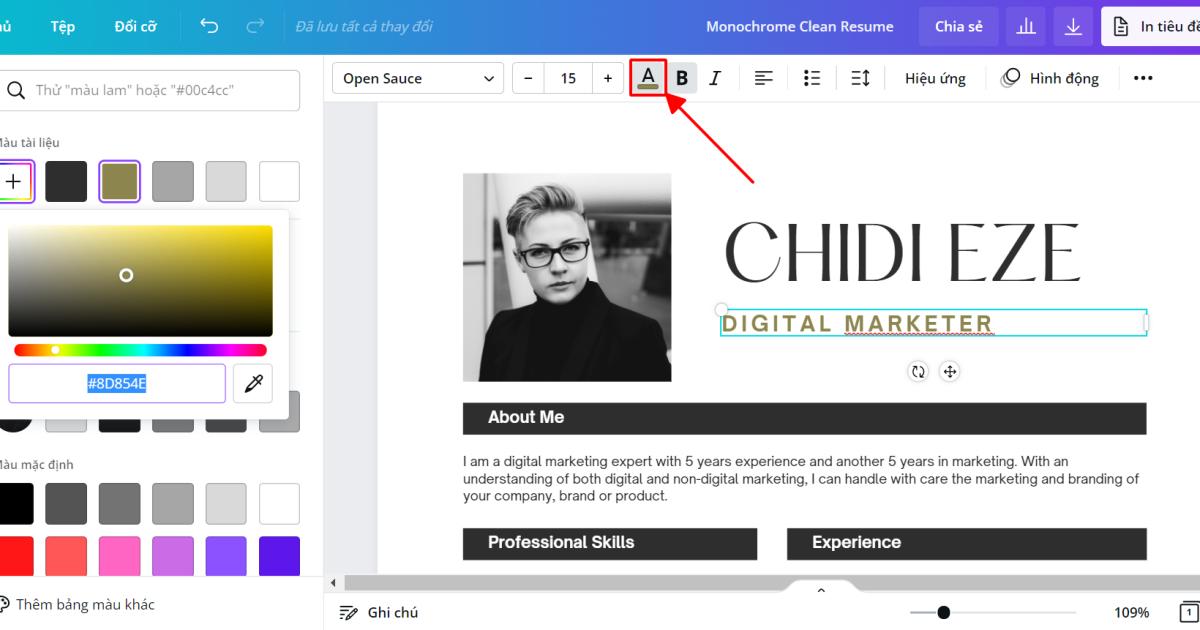Viewport: 1200px width, 630px height.
Task: Click the saturation gradient picker area
Action: 140,281
